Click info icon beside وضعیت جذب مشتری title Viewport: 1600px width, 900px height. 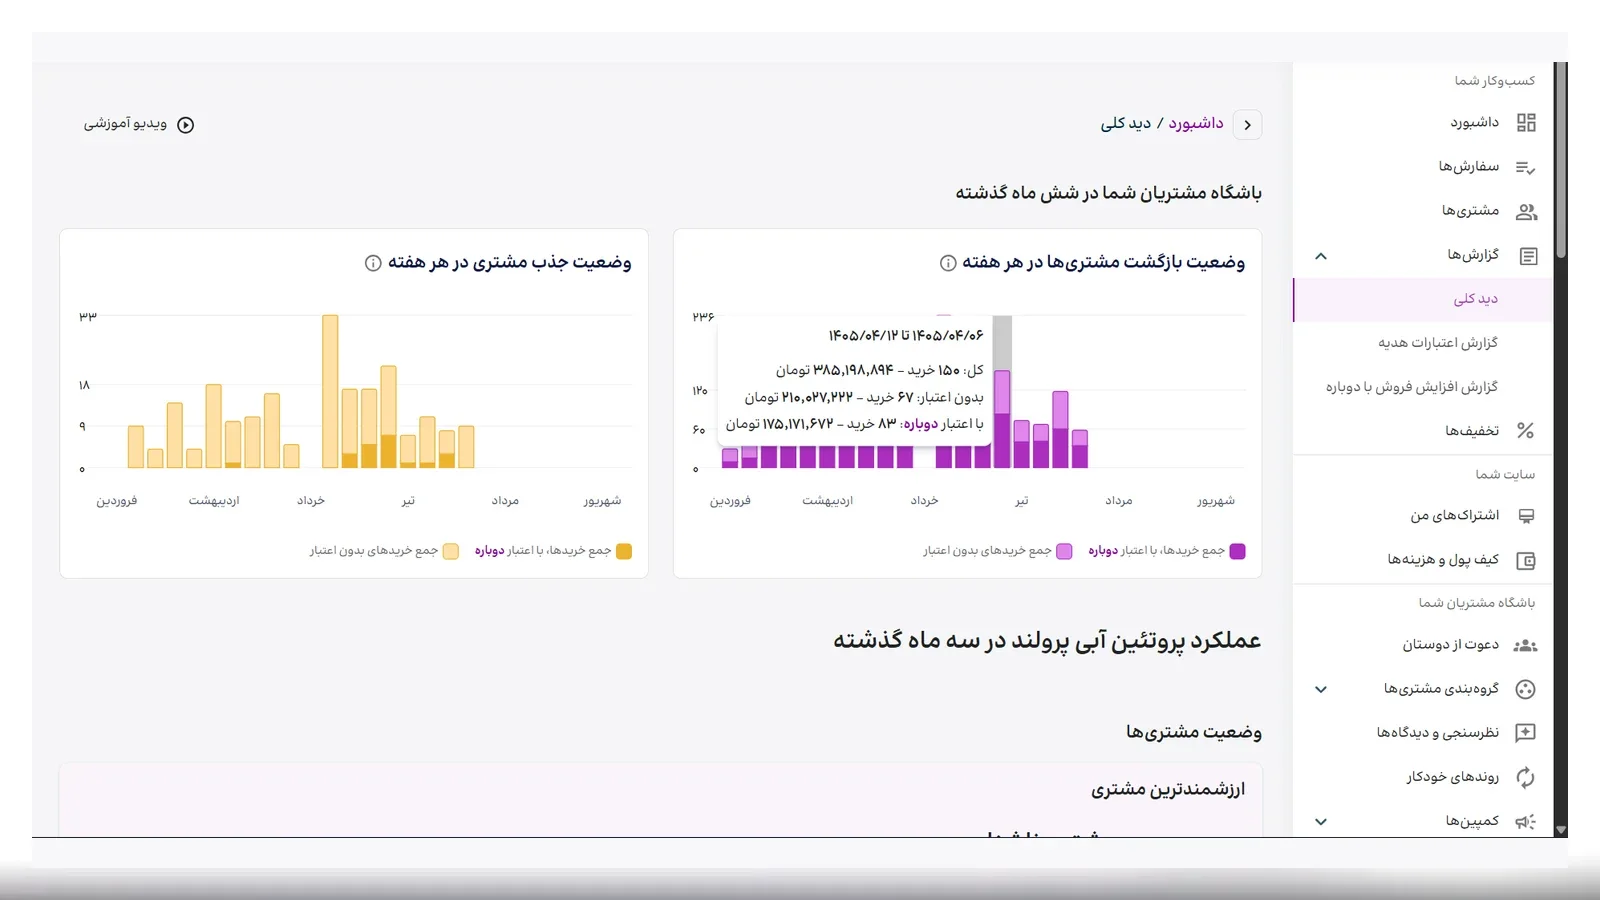[373, 263]
